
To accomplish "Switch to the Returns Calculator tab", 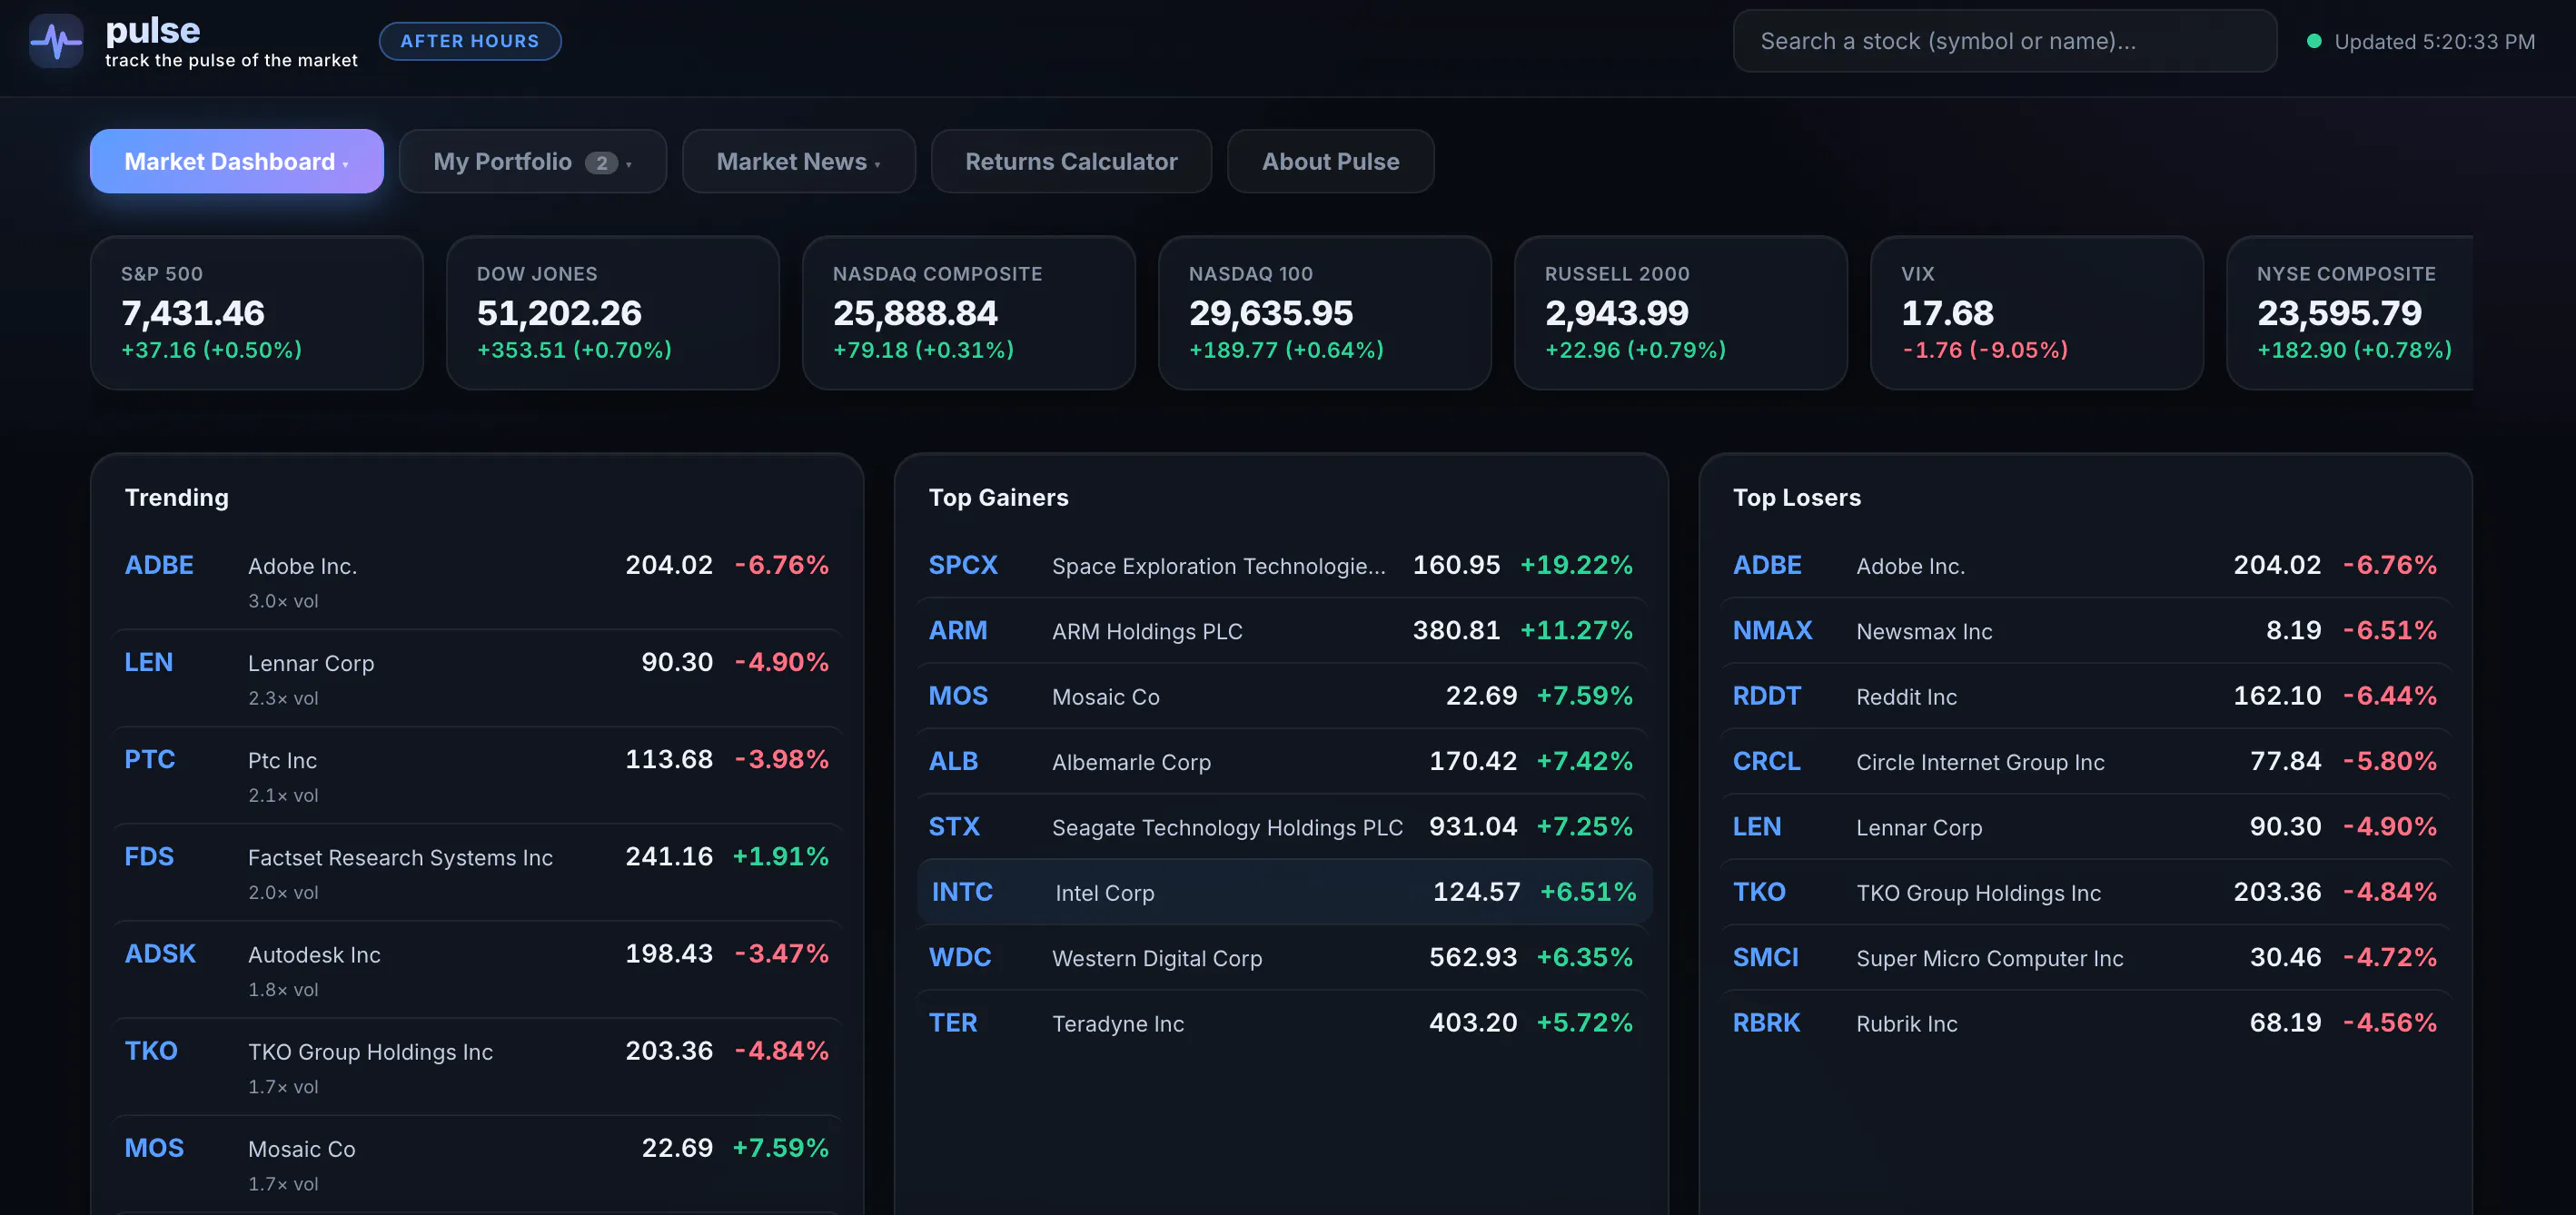I will [x=1071, y=161].
